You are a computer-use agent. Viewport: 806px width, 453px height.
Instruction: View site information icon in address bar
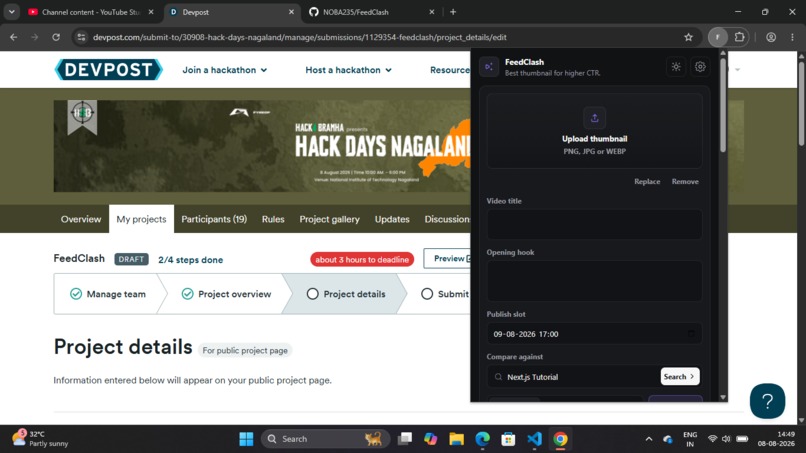pyautogui.click(x=81, y=37)
